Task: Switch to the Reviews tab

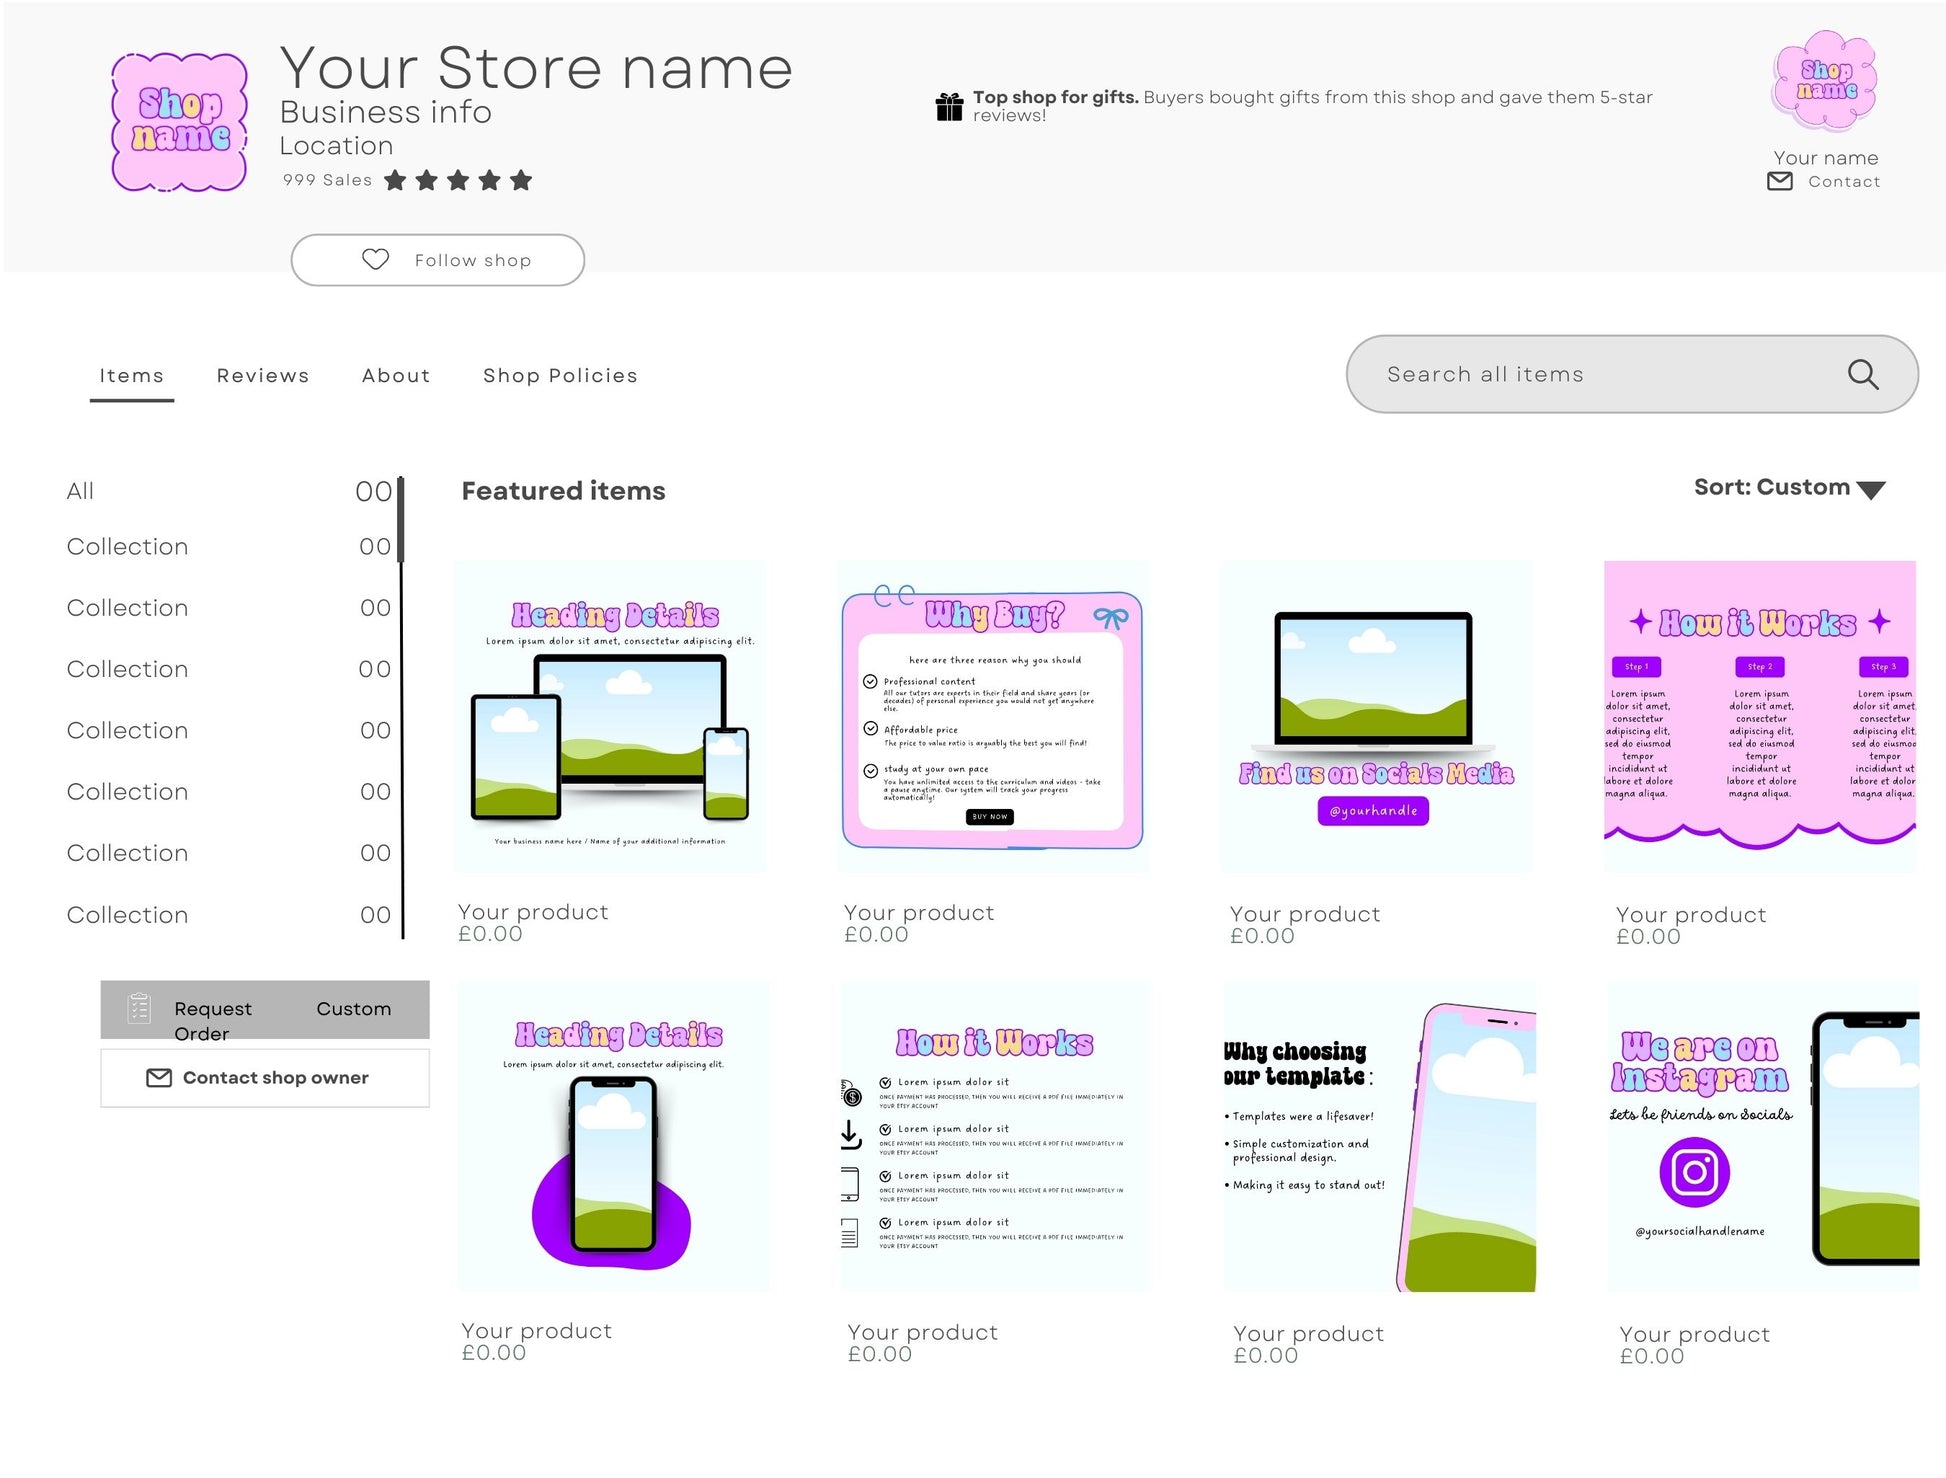Action: [x=263, y=376]
